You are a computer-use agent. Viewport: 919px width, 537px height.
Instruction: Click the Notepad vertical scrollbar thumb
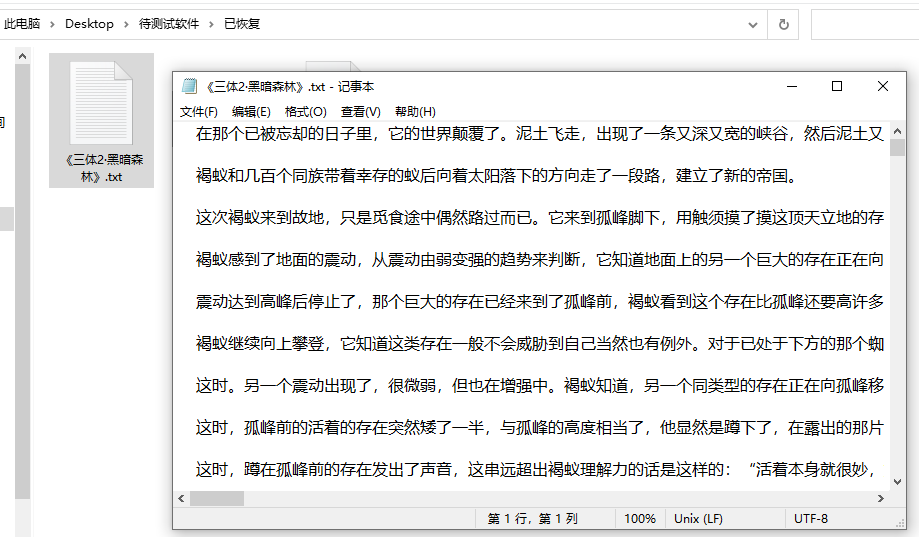[x=897, y=148]
